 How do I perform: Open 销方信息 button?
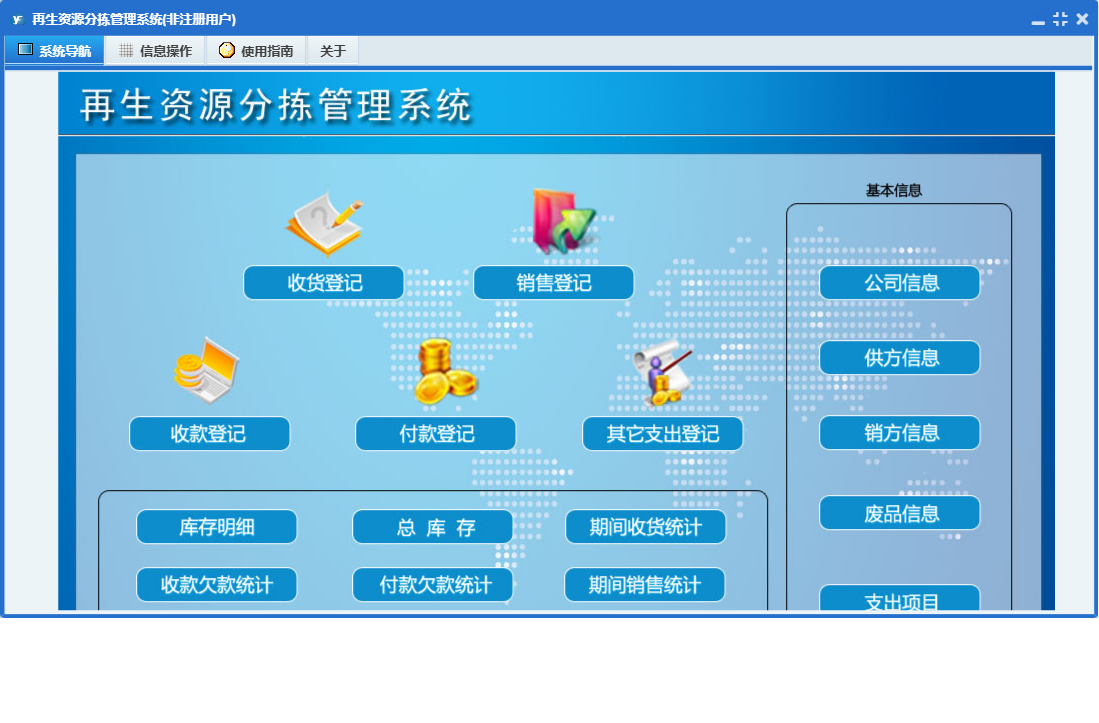(x=900, y=432)
